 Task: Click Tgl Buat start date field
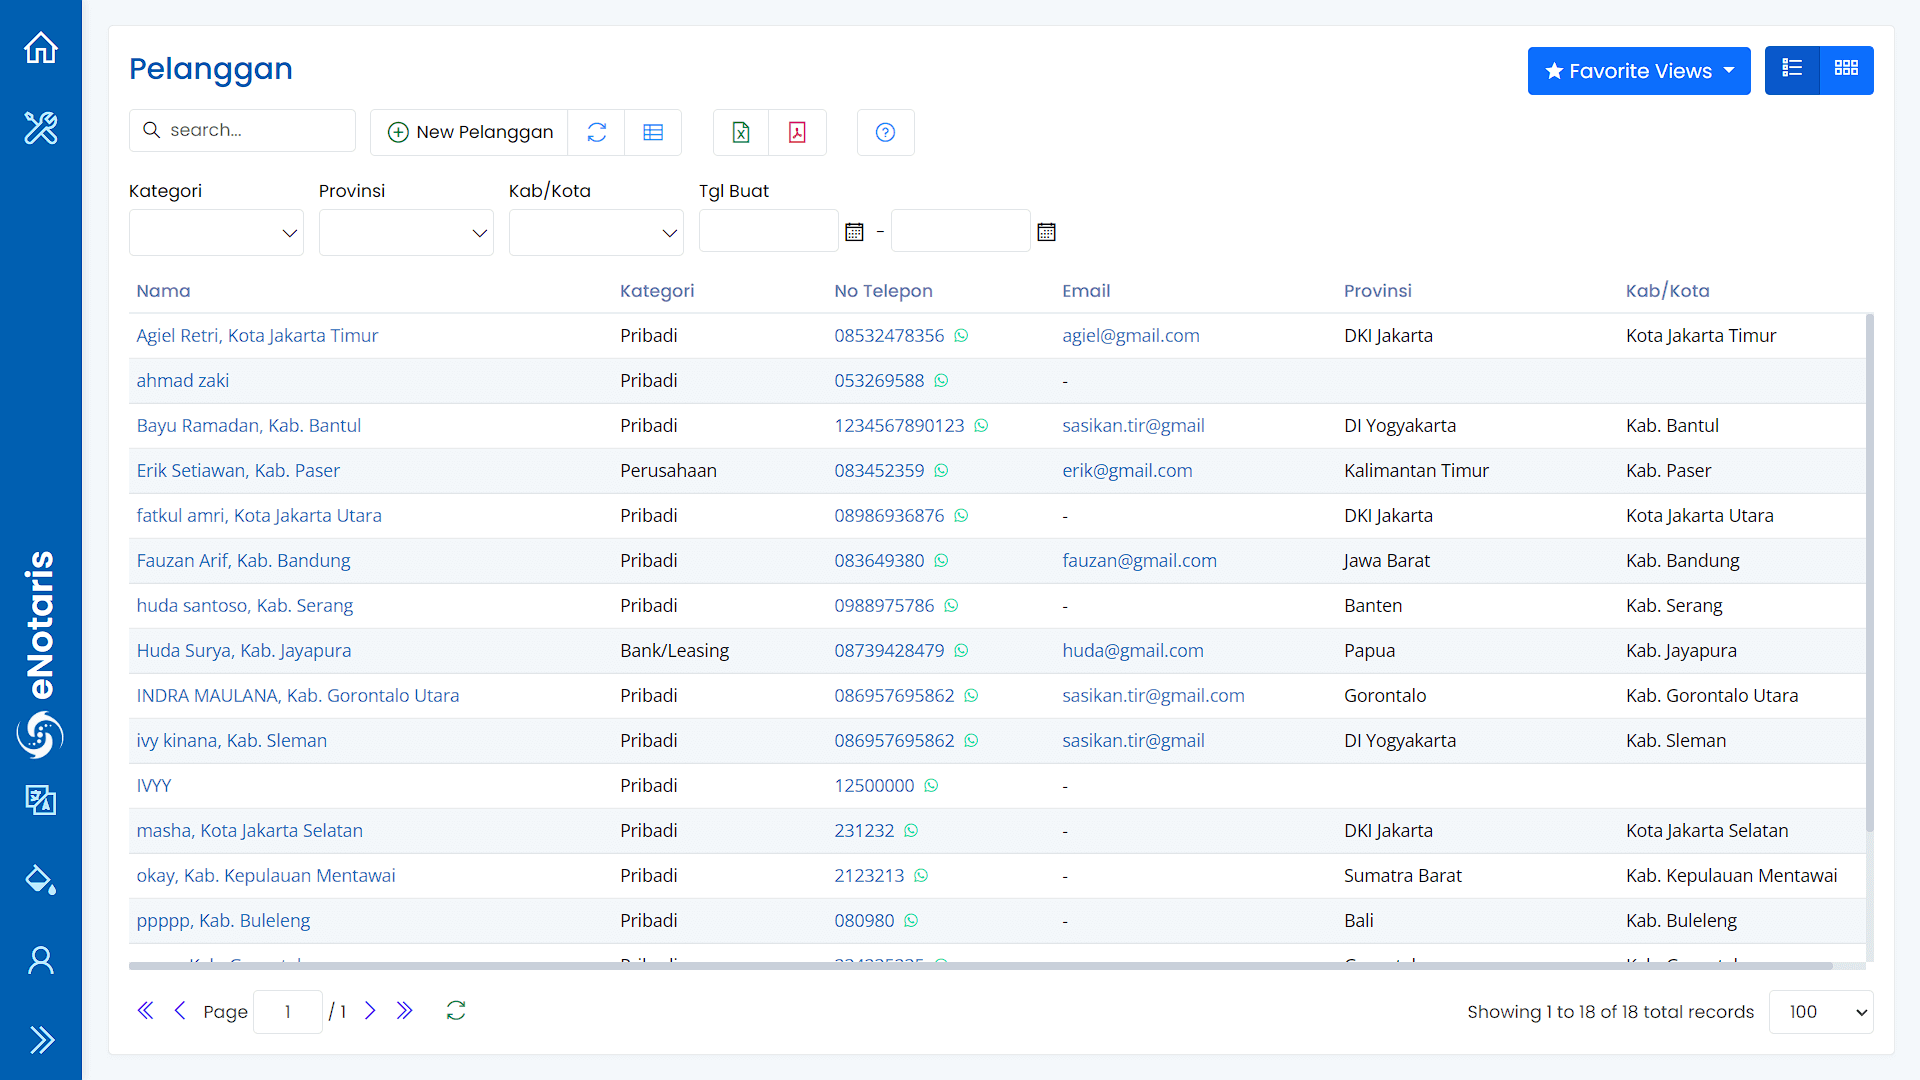coord(768,231)
